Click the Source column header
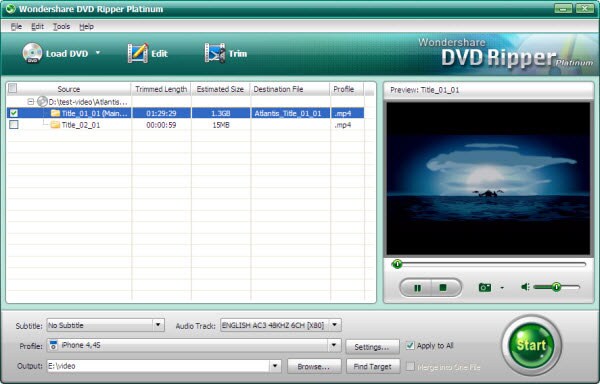This screenshot has height=384, width=600. [69, 89]
